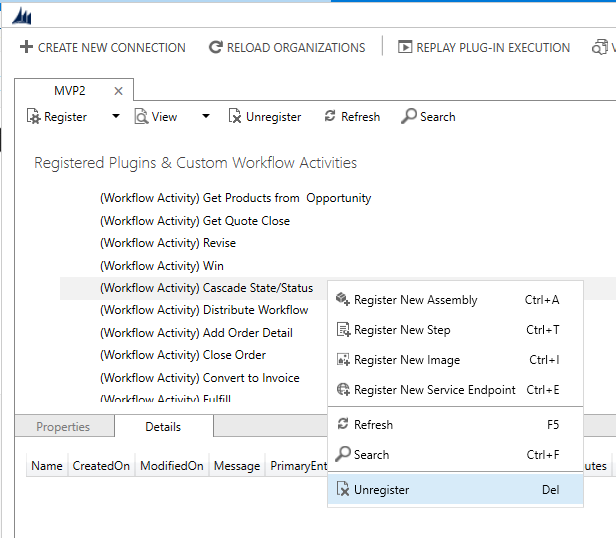Click the context menu Unregister icon
616x538 pixels.
coord(343,489)
